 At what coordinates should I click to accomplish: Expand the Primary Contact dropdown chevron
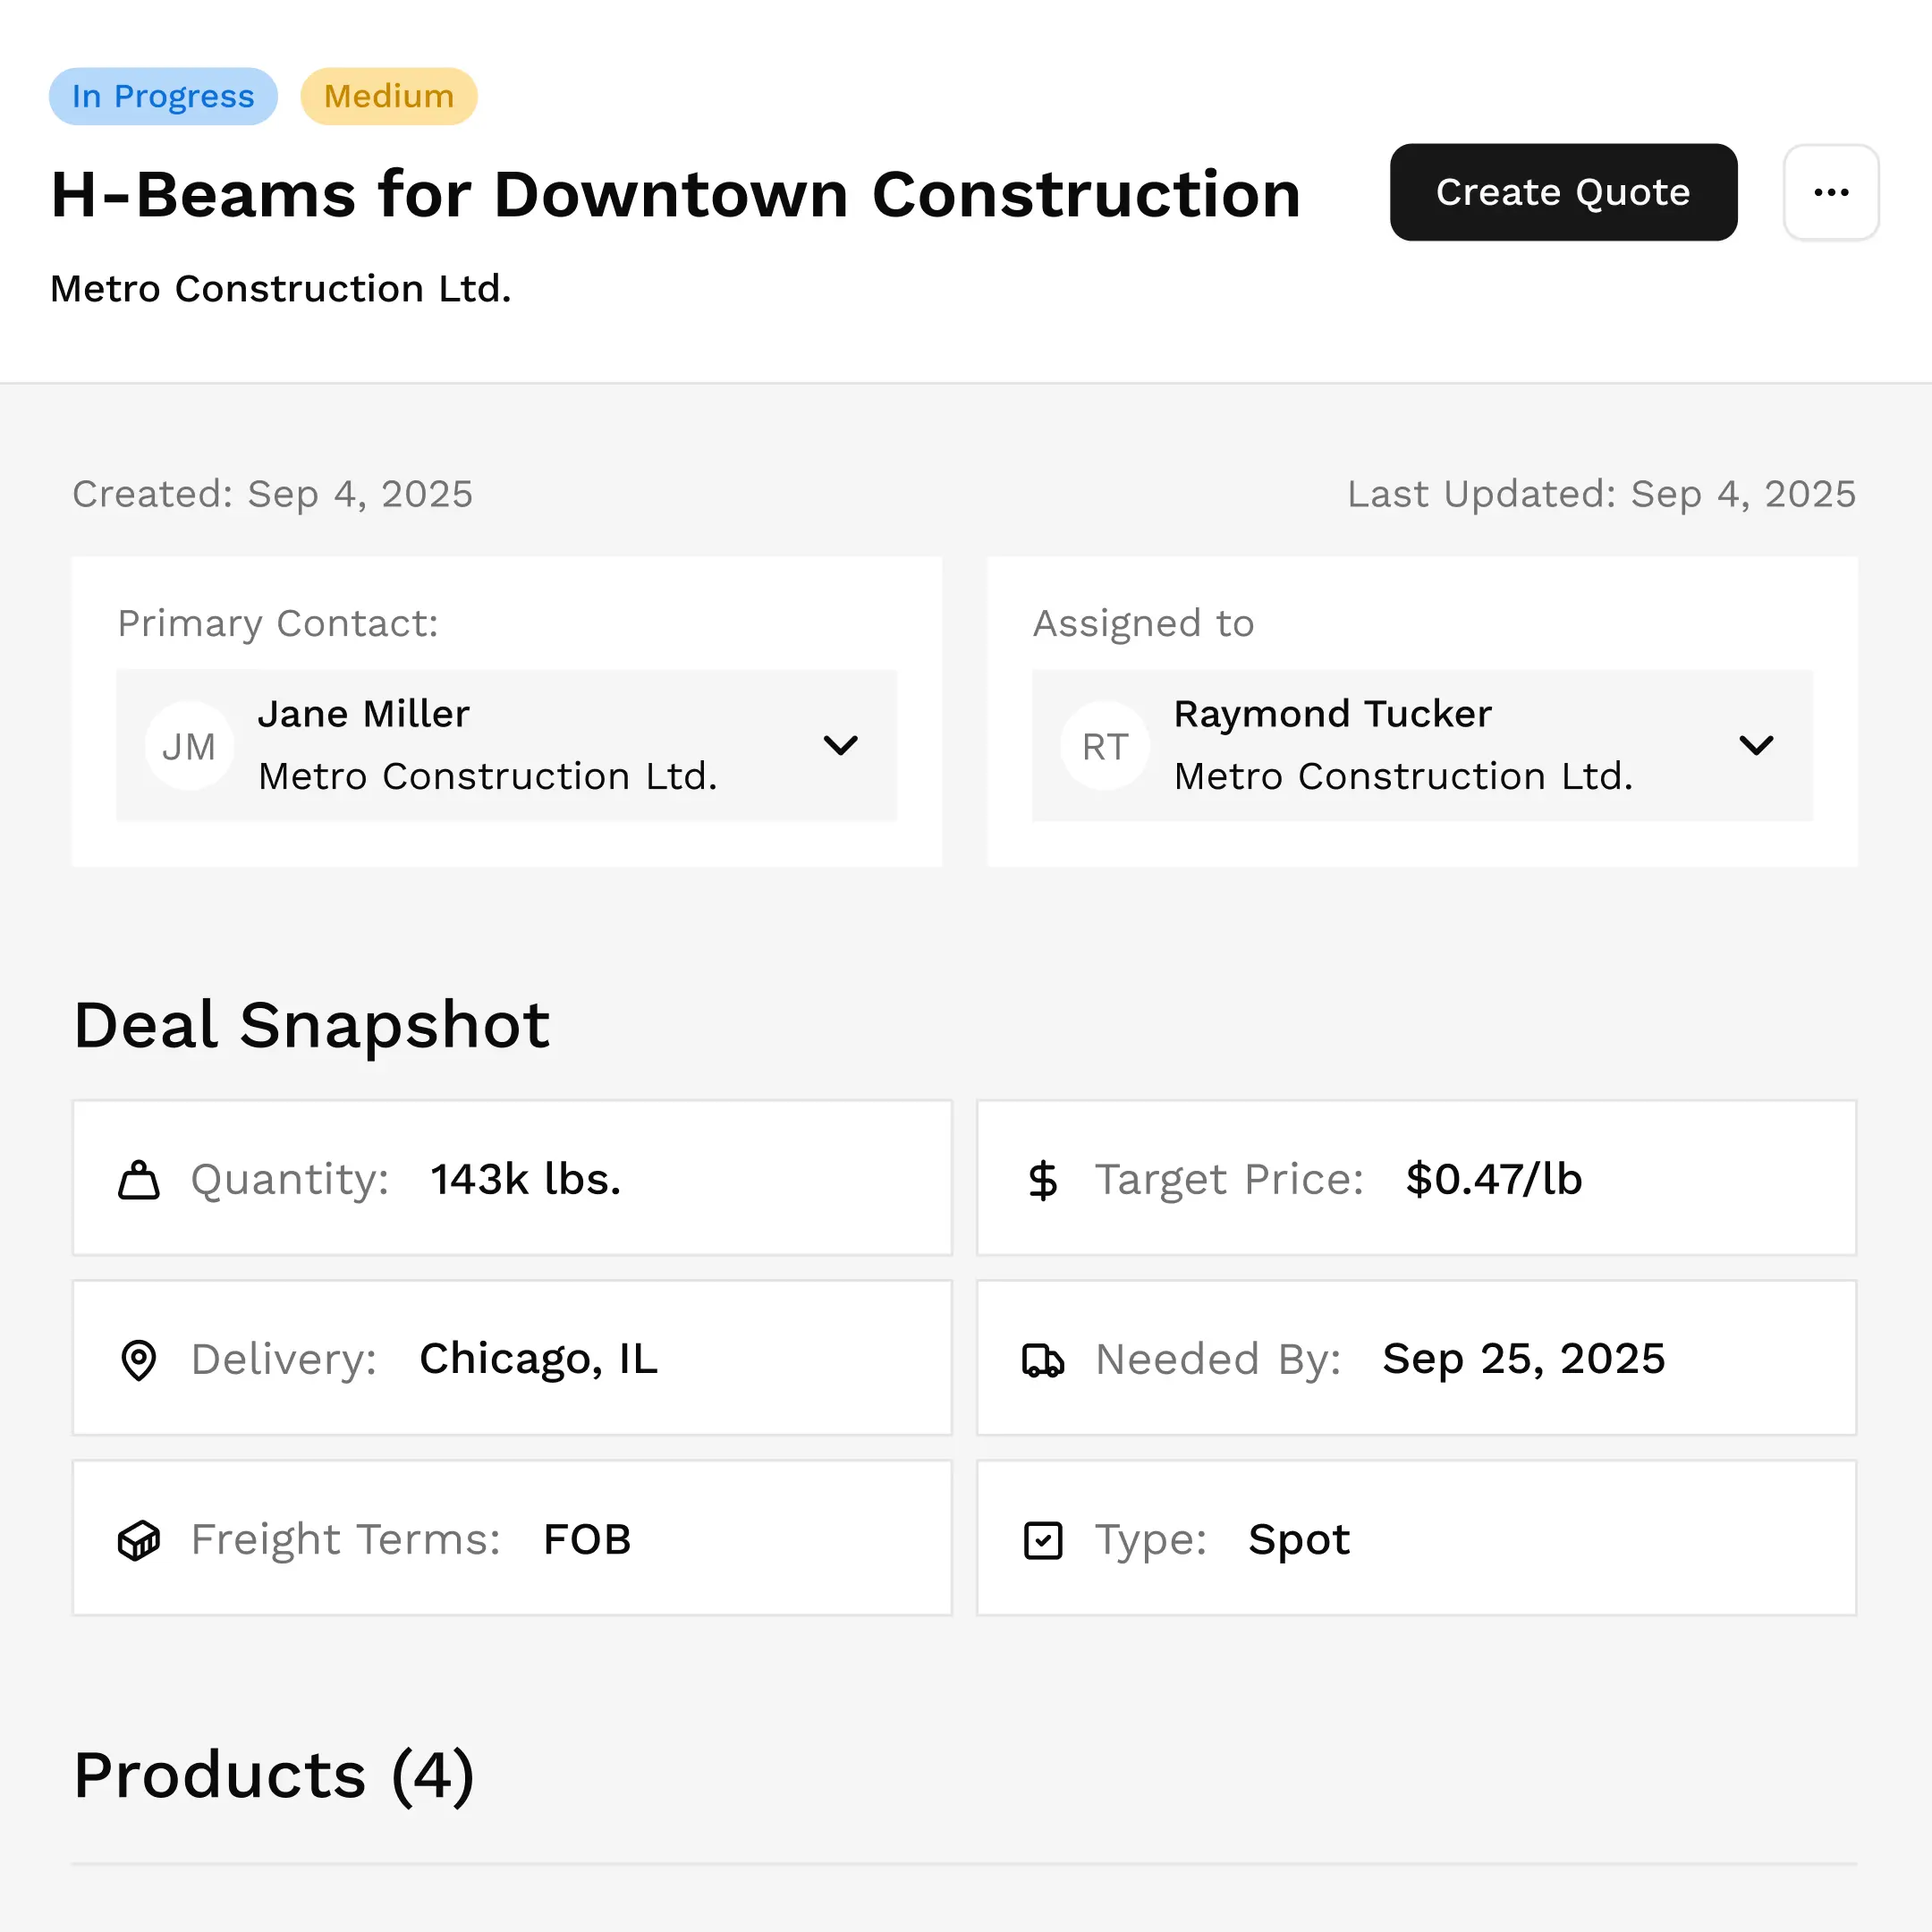(x=840, y=746)
